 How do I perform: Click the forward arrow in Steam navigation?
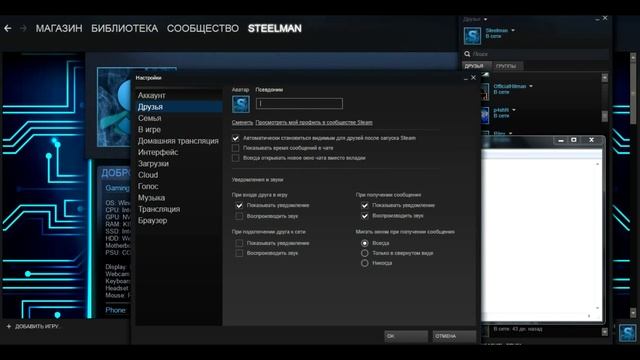pos(23,28)
